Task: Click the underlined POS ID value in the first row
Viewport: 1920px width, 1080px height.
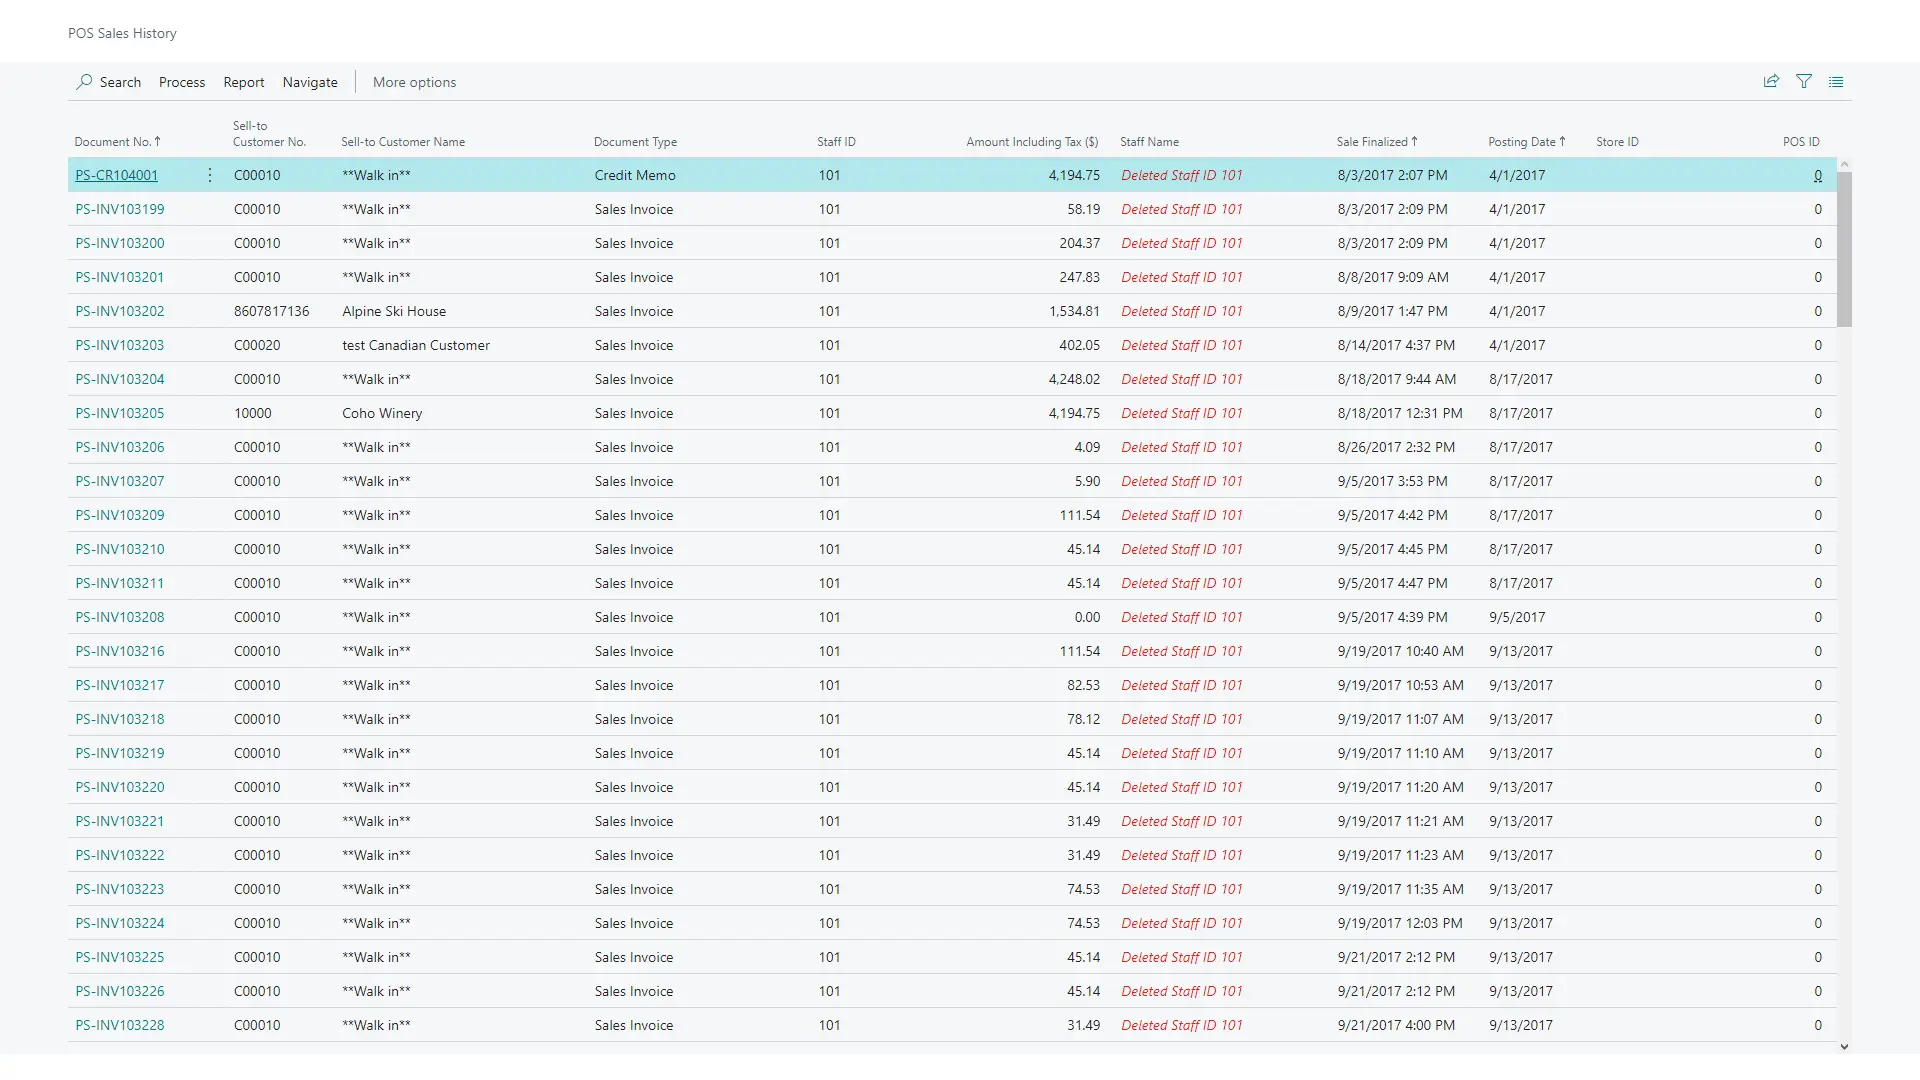Action: 1817,175
